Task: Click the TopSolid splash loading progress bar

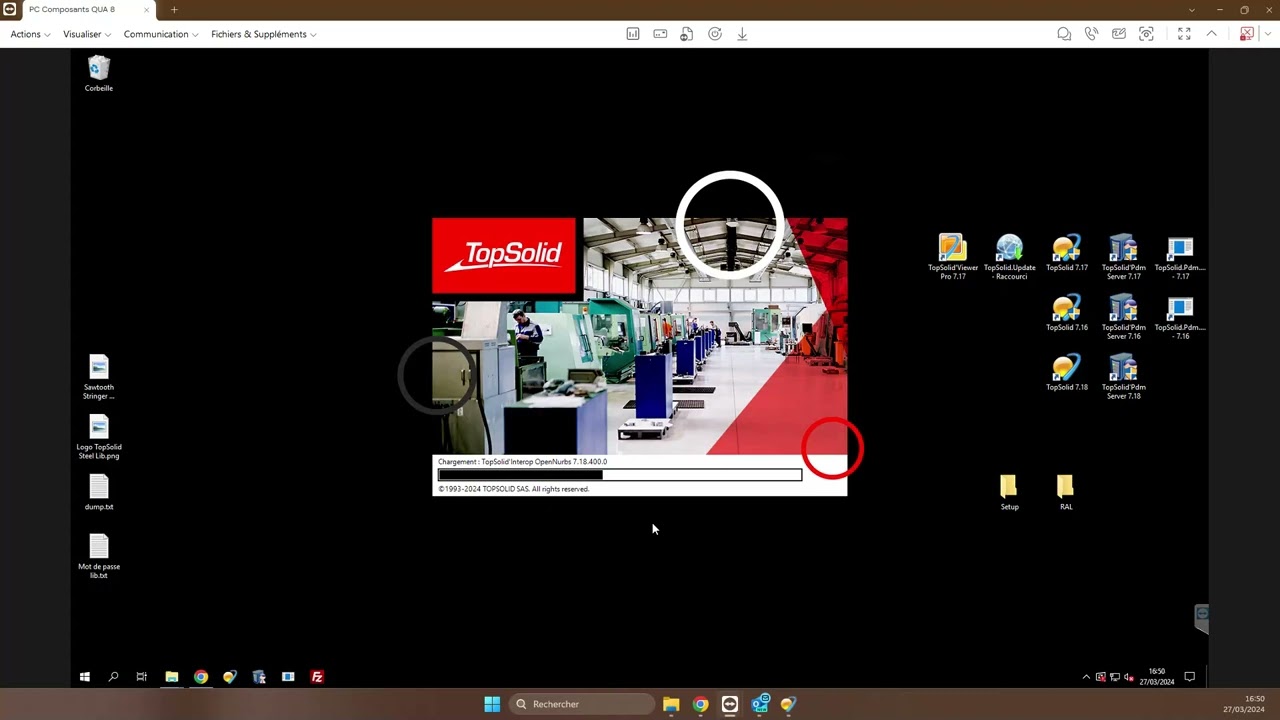Action: [x=620, y=475]
